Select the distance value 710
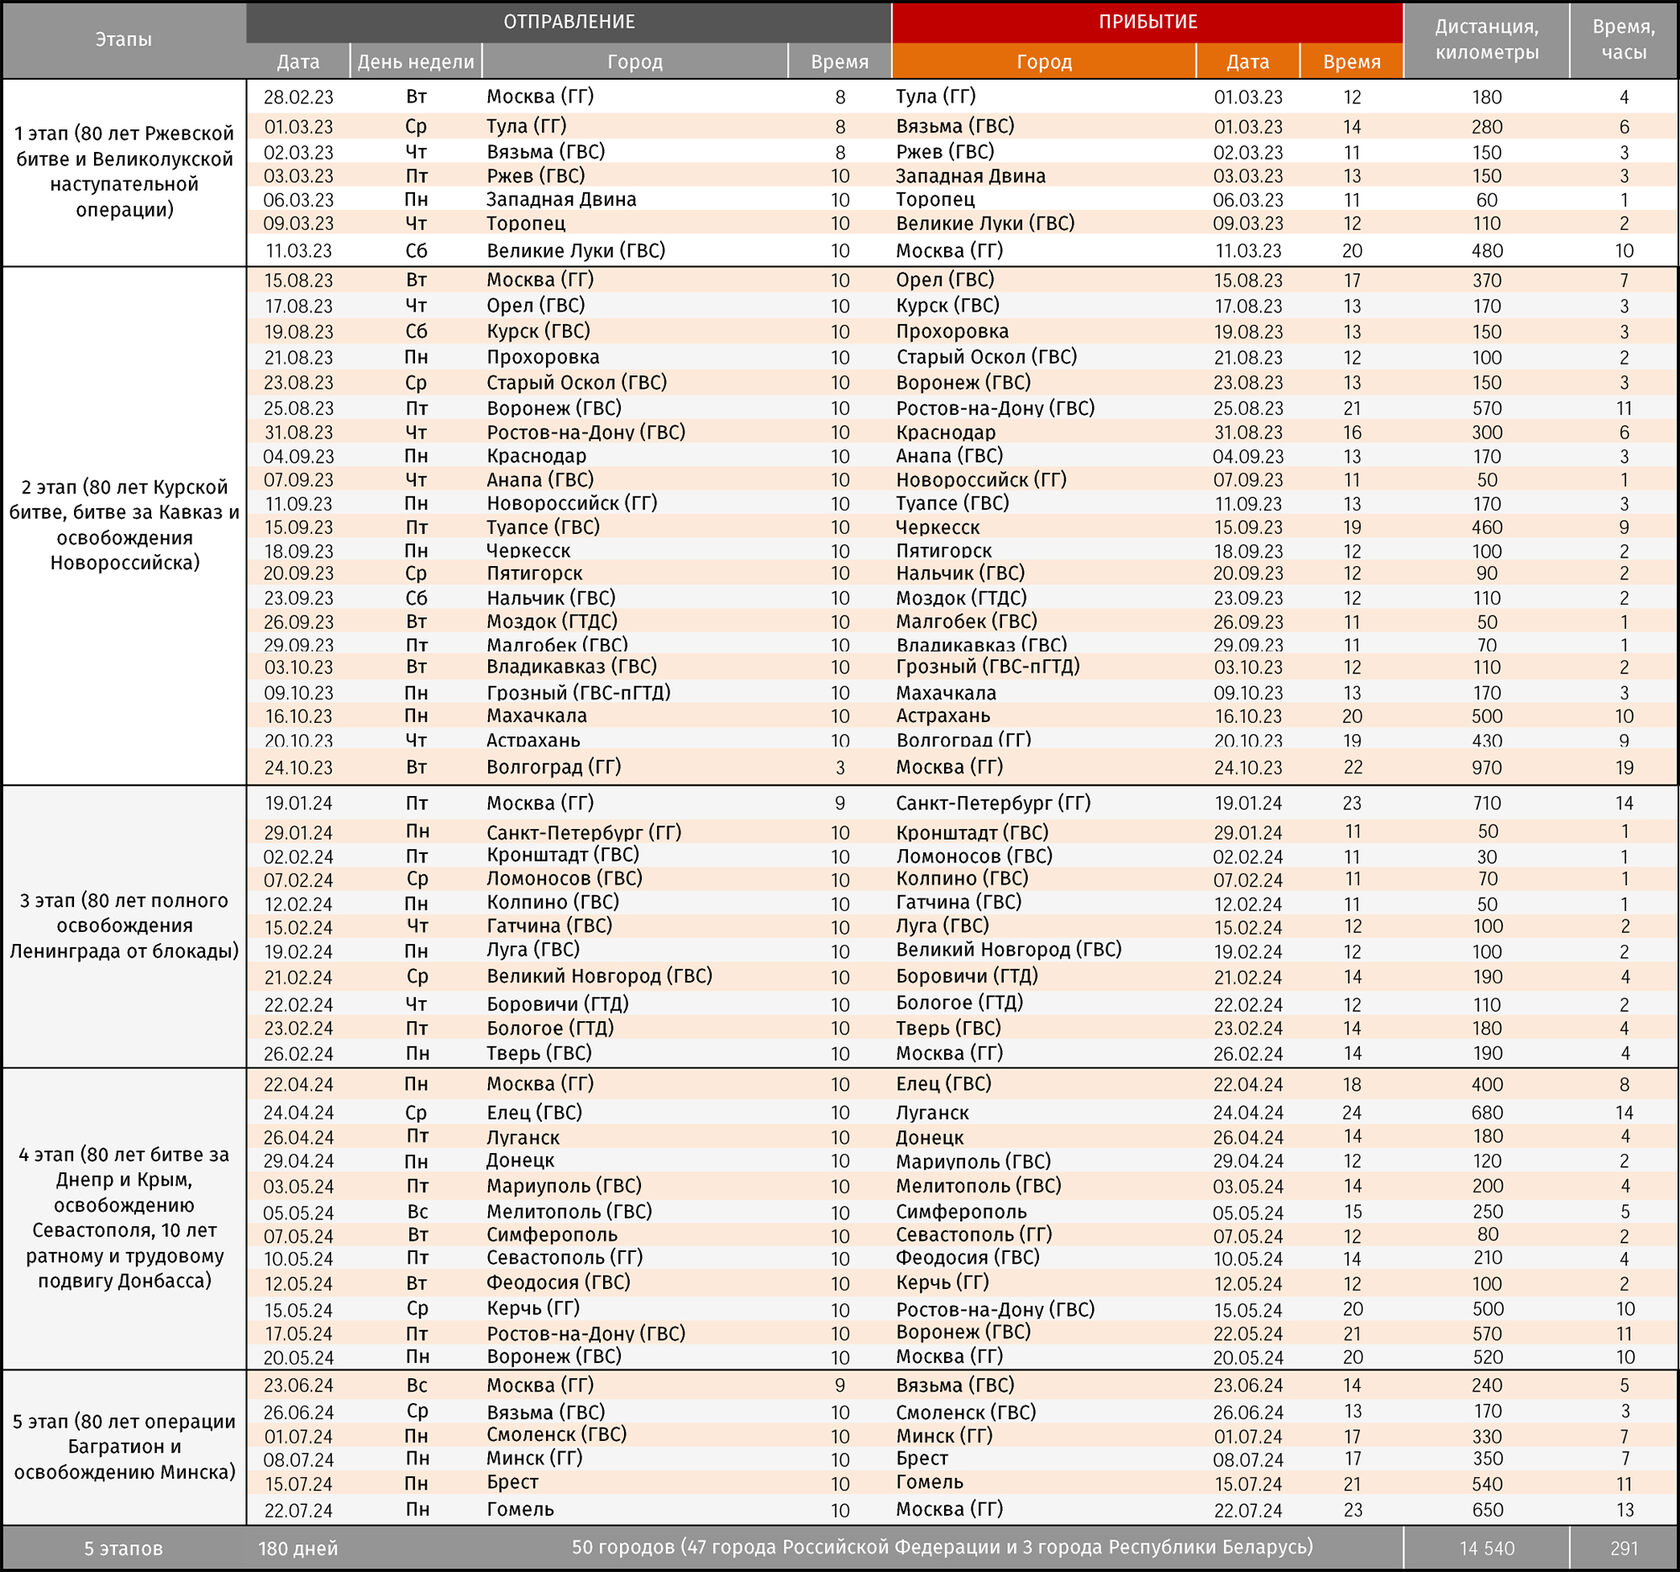This screenshot has width=1680, height=1572. tap(1487, 803)
